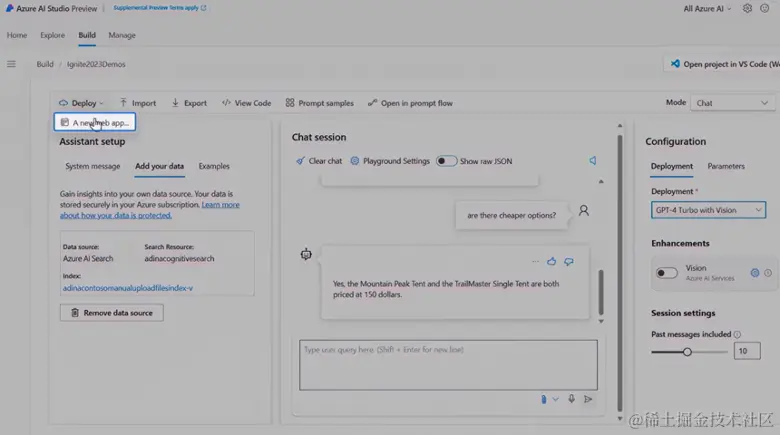
Task: Toggle Show raw JSON switch
Action: 446,161
